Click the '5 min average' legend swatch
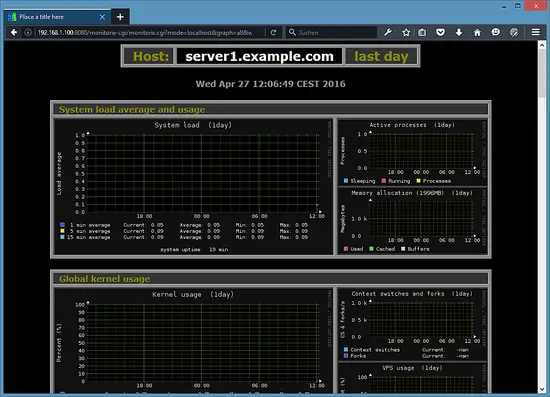This screenshot has height=397, width=550. point(62,231)
